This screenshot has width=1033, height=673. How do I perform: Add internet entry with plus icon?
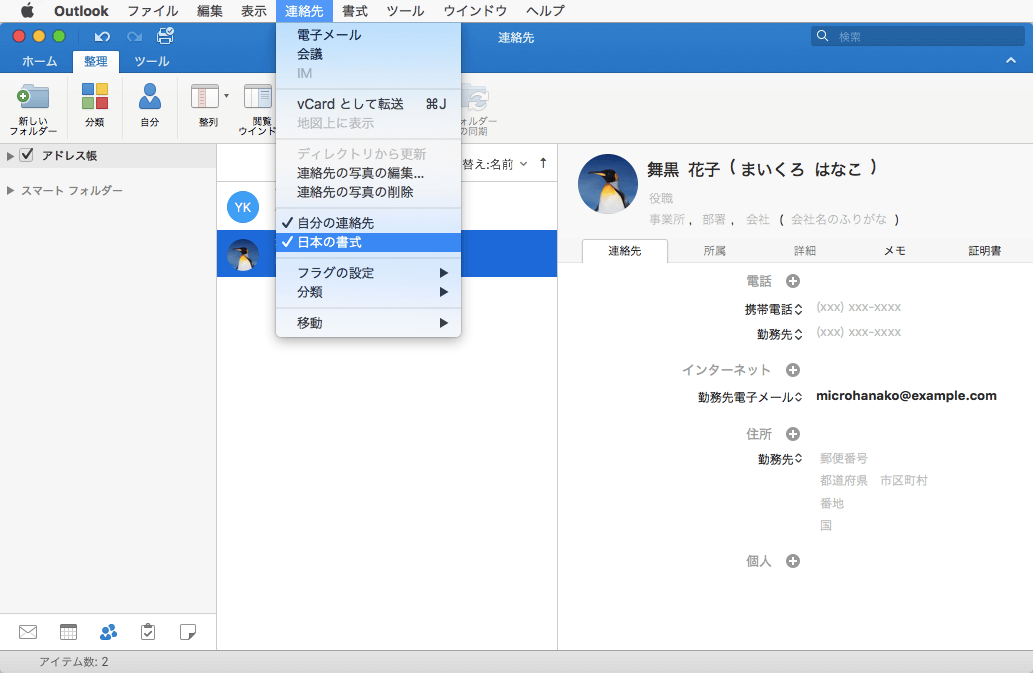(x=793, y=370)
